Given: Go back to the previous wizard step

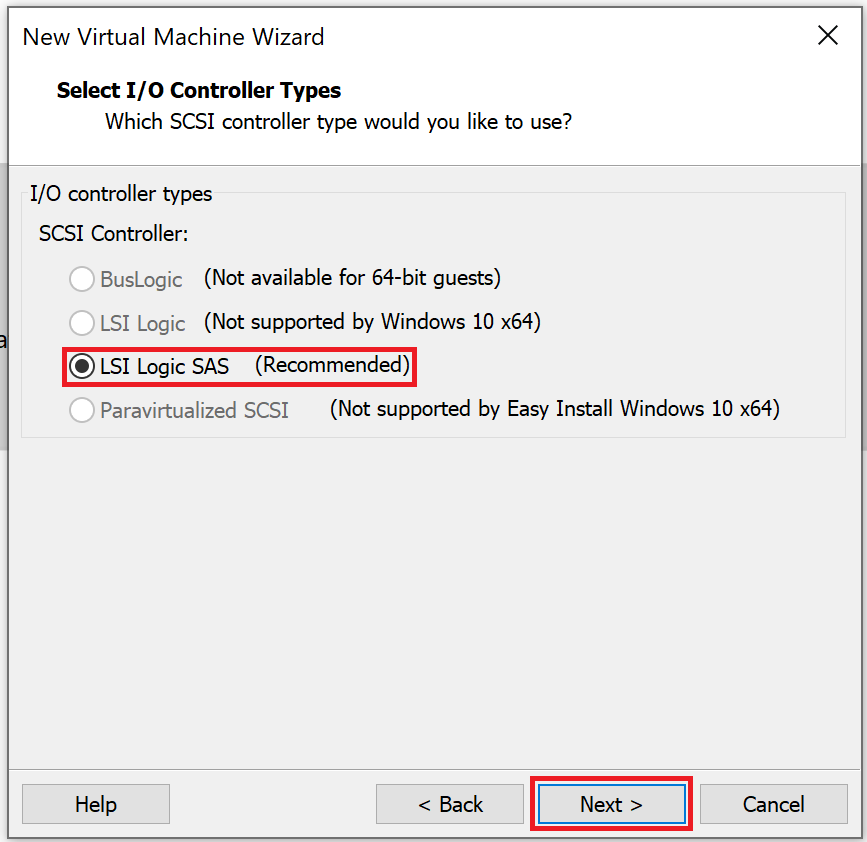Looking at the screenshot, I should pyautogui.click(x=450, y=804).
